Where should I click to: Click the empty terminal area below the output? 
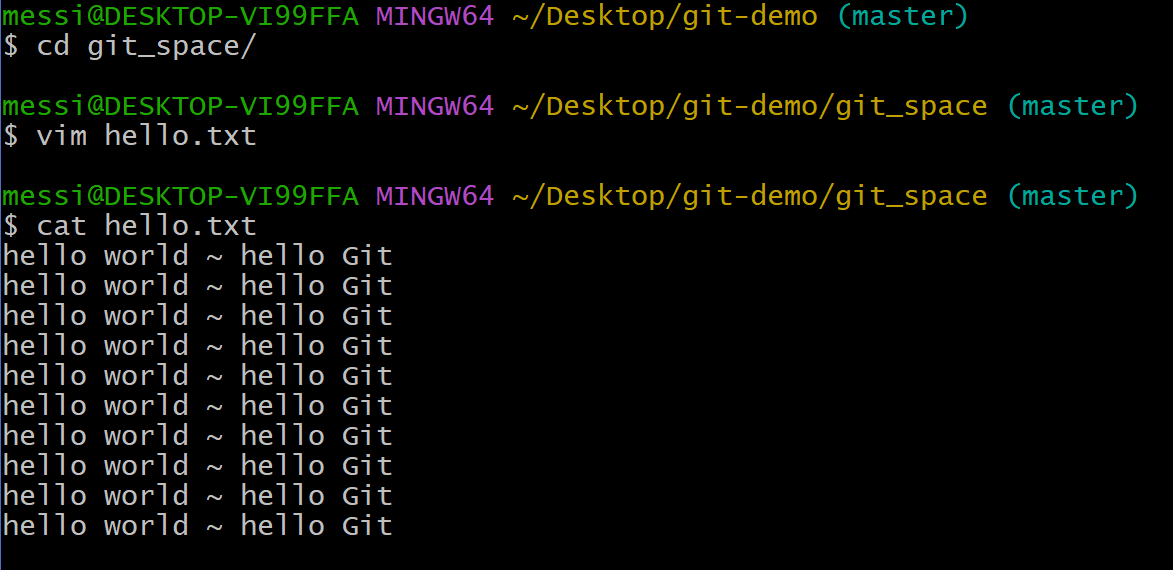pos(586,555)
